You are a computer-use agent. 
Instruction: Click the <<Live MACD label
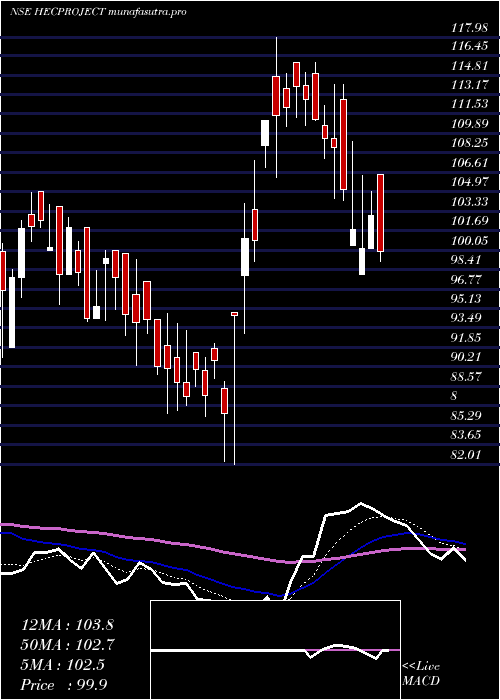(x=421, y=674)
